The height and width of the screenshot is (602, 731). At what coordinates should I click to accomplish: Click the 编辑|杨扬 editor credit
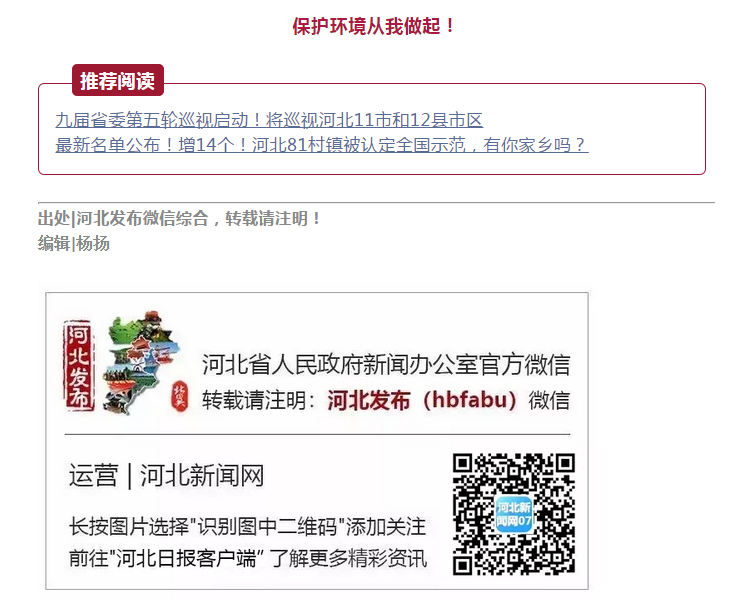(x=74, y=243)
